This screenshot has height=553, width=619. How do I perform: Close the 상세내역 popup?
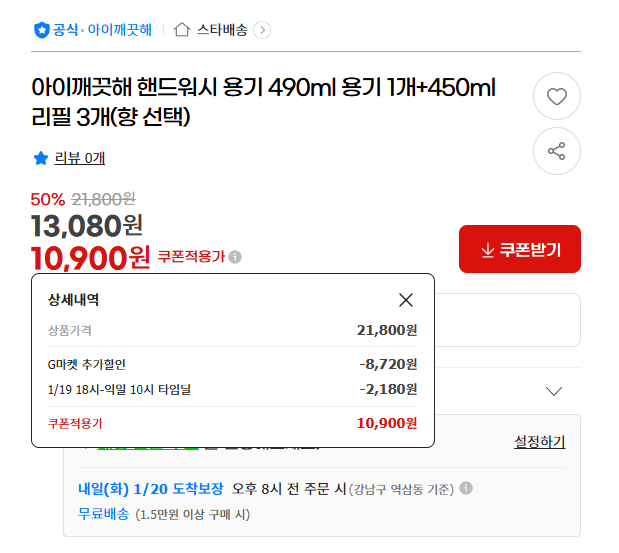[x=406, y=300]
